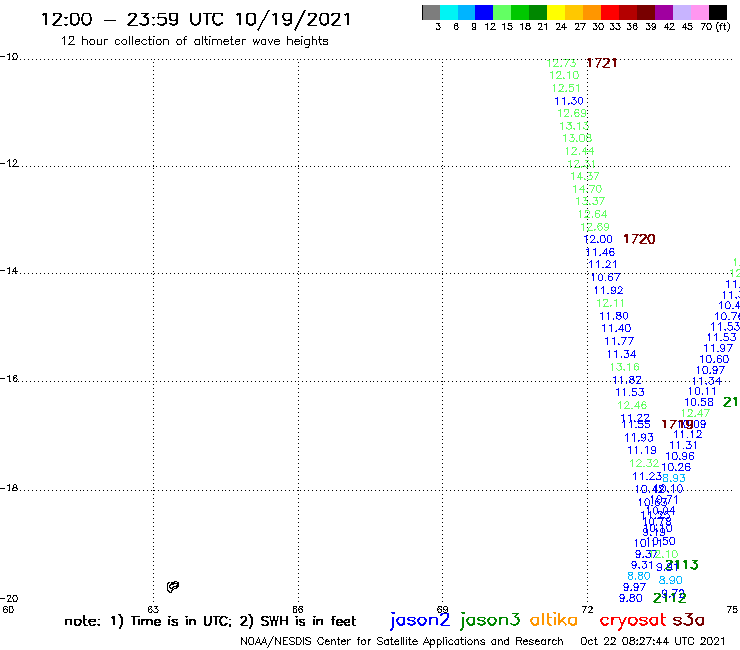
Task: Click the pass time label '1720'
Action: pos(639,239)
